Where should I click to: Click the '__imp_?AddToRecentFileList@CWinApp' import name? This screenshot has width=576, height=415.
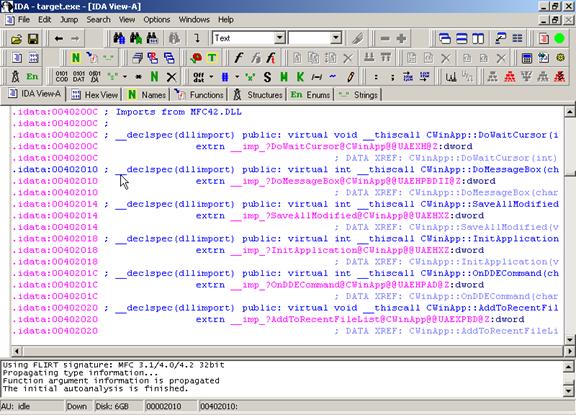[360, 319]
